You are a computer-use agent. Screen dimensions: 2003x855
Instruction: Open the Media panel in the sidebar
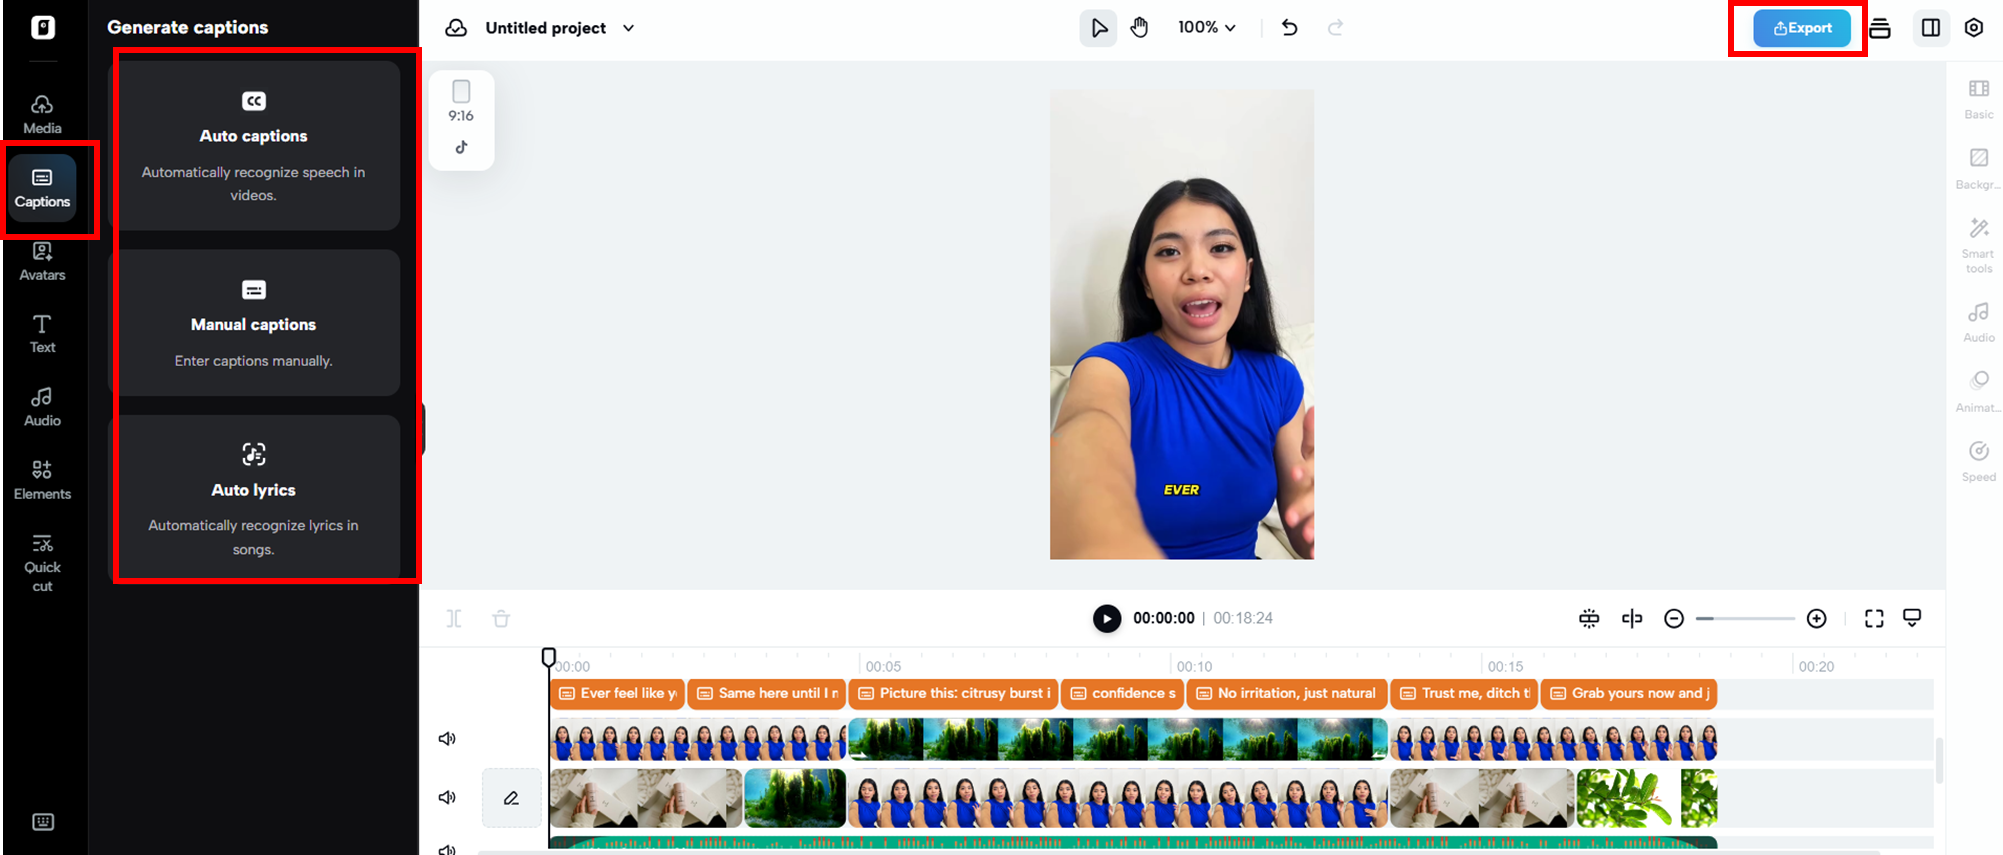click(42, 115)
